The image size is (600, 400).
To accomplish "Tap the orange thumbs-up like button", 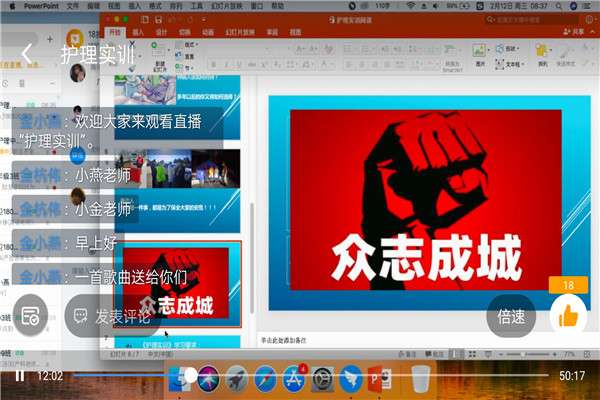I will click(x=568, y=316).
